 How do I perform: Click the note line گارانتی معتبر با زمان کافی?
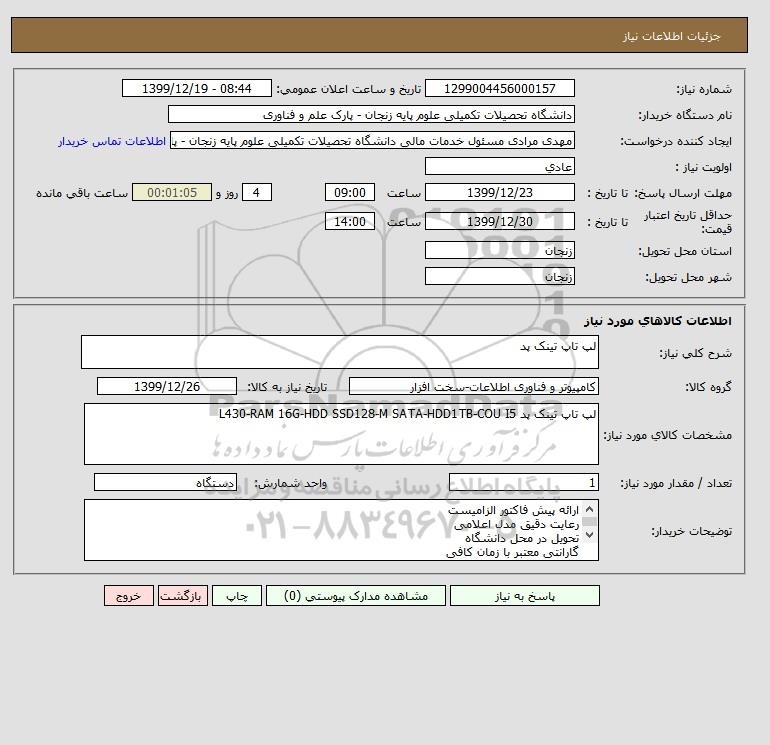pos(512,552)
